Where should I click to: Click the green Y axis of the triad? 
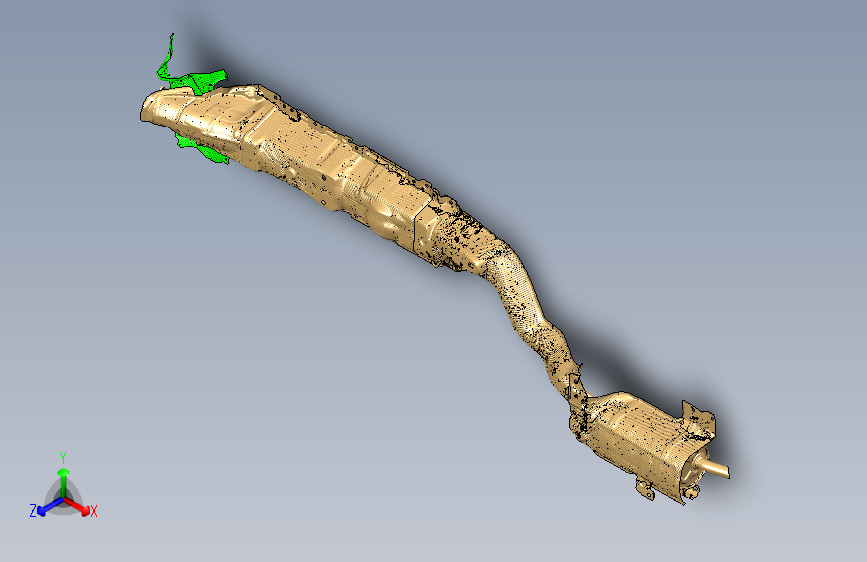[x=64, y=482]
